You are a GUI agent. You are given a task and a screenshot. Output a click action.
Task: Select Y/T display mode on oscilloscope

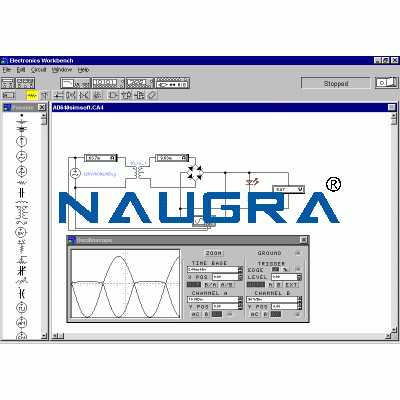click(x=194, y=285)
